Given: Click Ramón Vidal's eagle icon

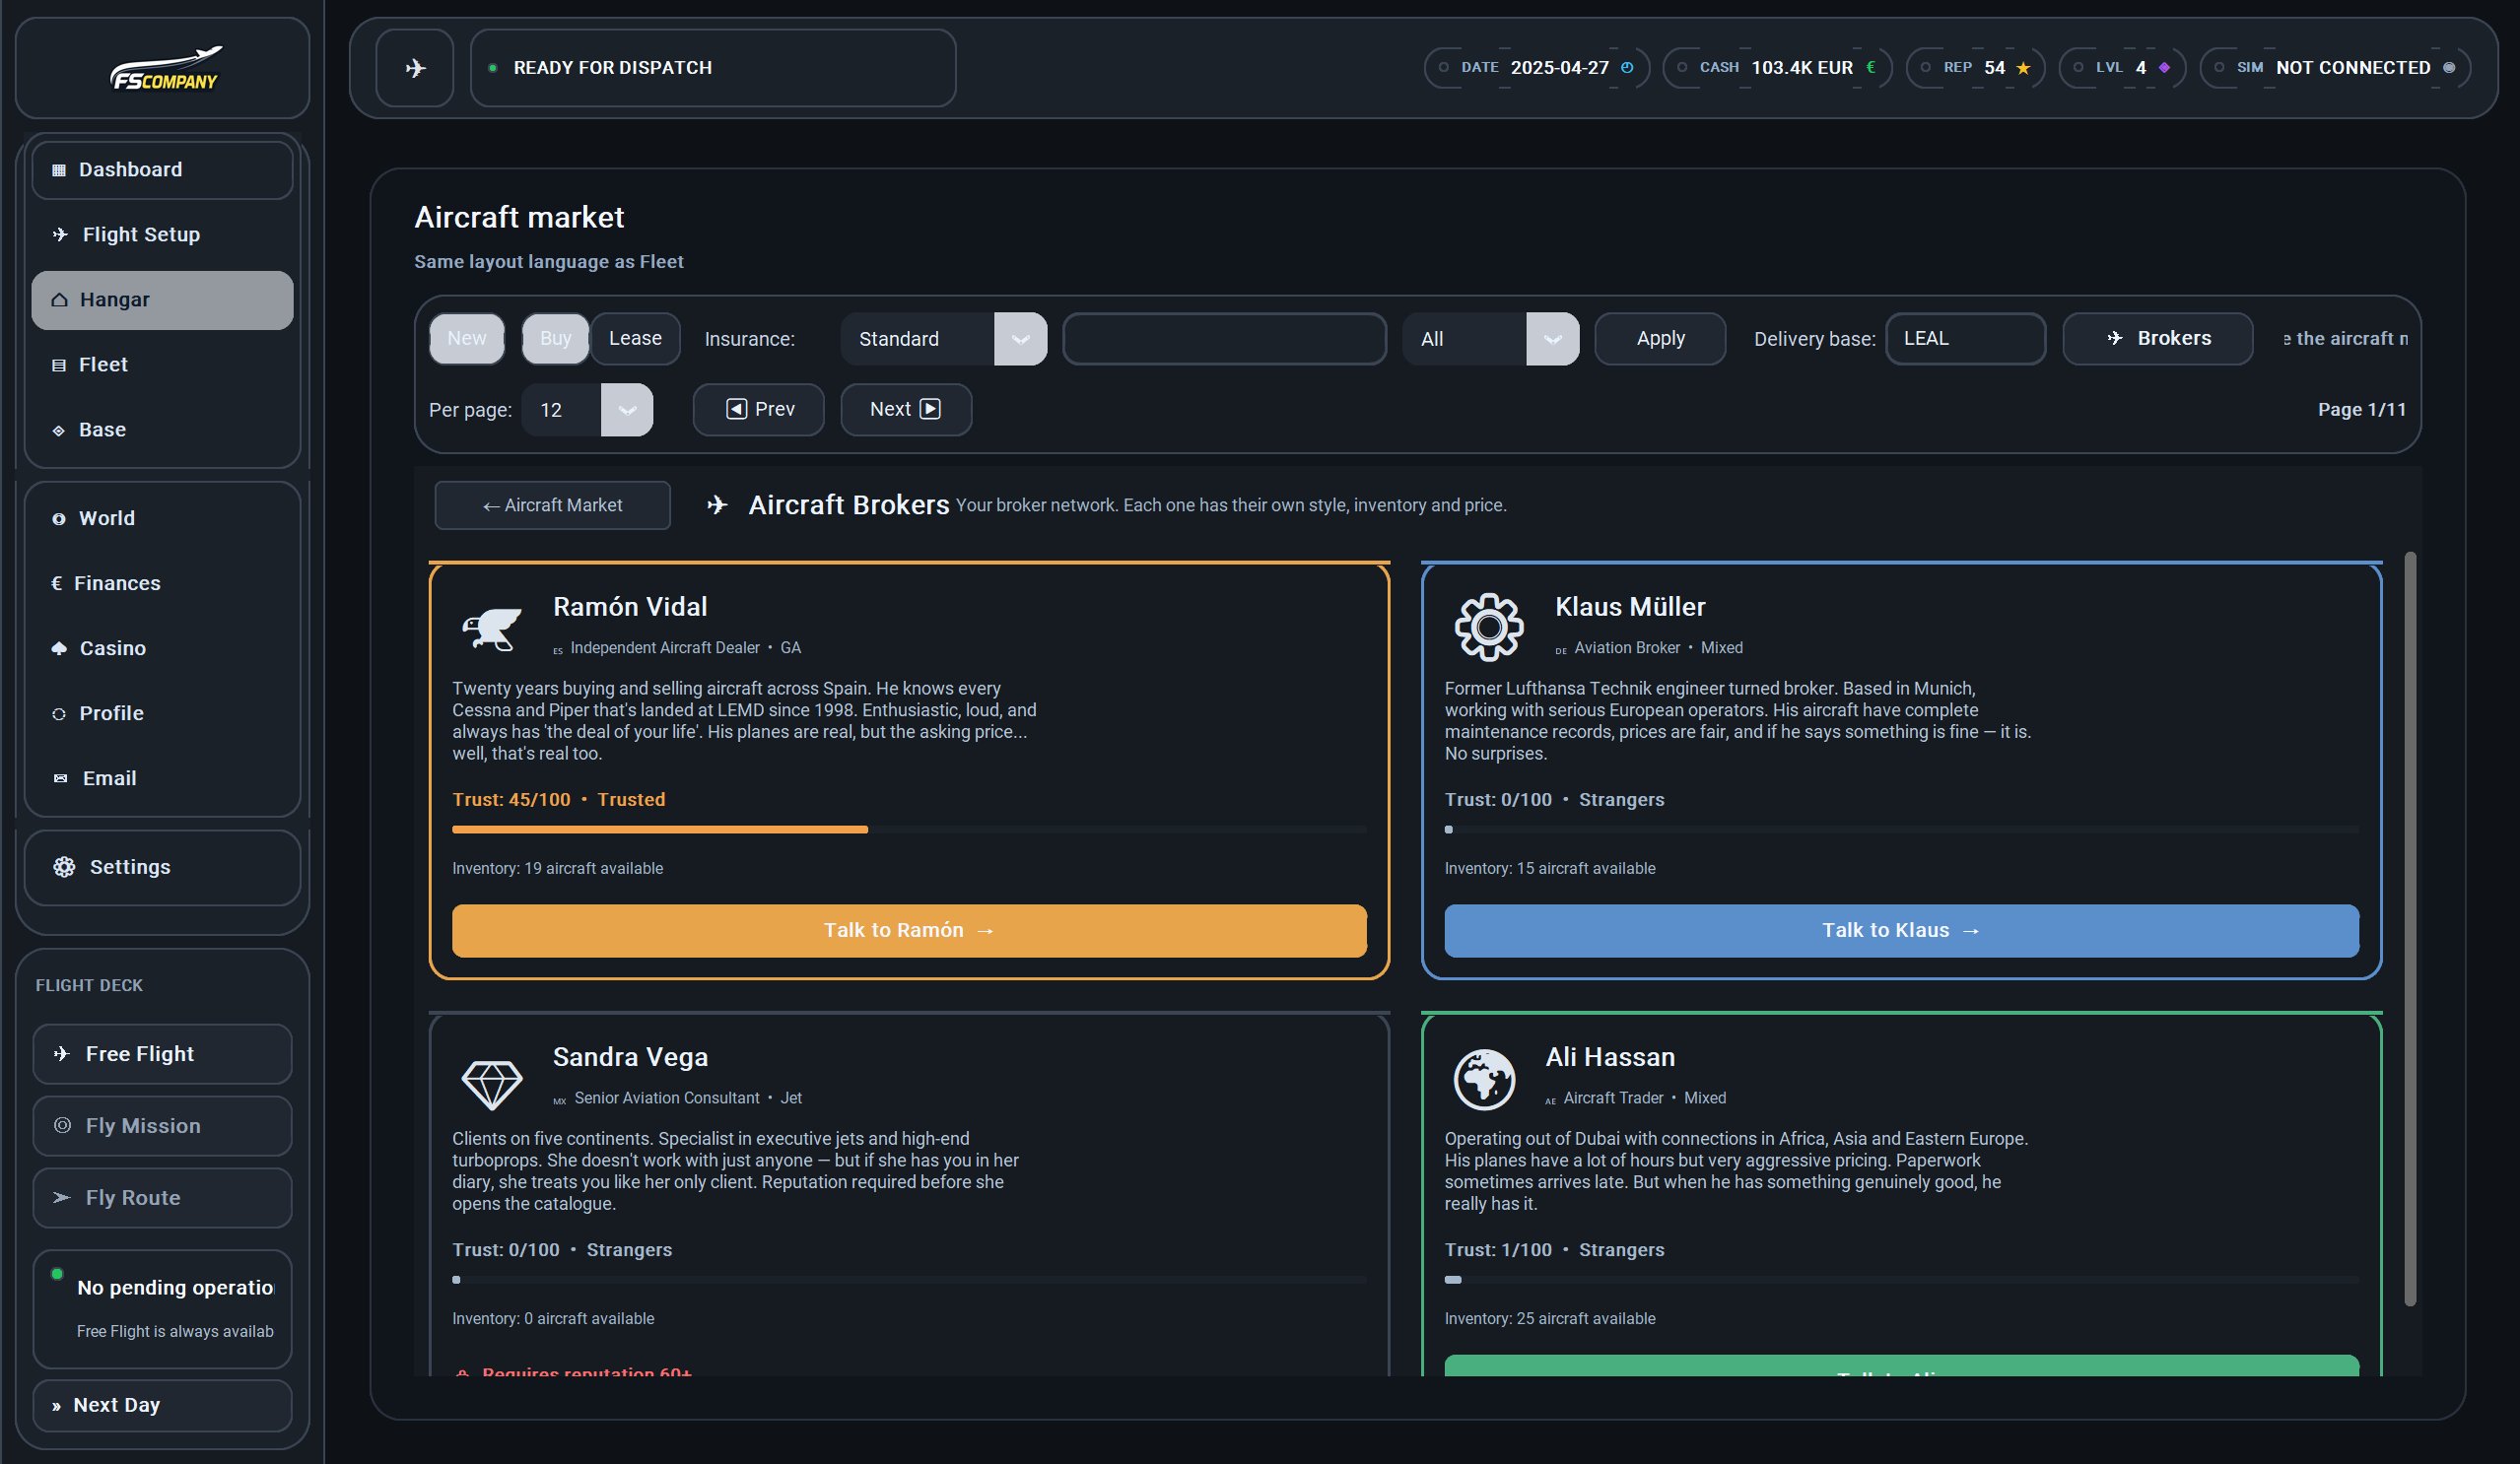Looking at the screenshot, I should (491, 629).
